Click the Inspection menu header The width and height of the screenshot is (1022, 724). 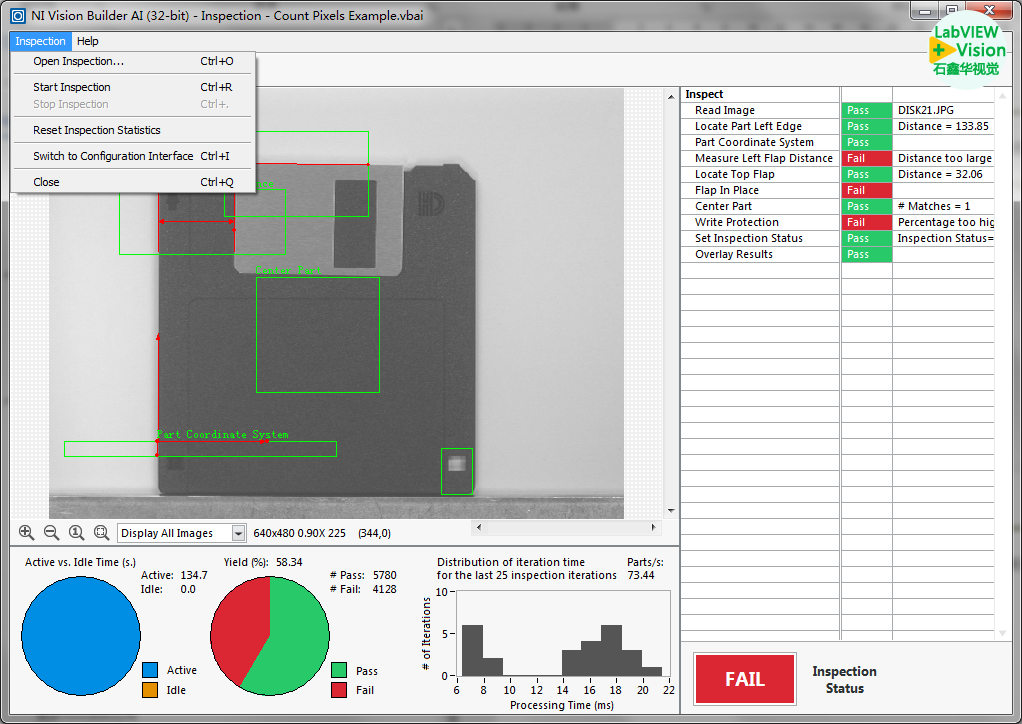[x=40, y=41]
